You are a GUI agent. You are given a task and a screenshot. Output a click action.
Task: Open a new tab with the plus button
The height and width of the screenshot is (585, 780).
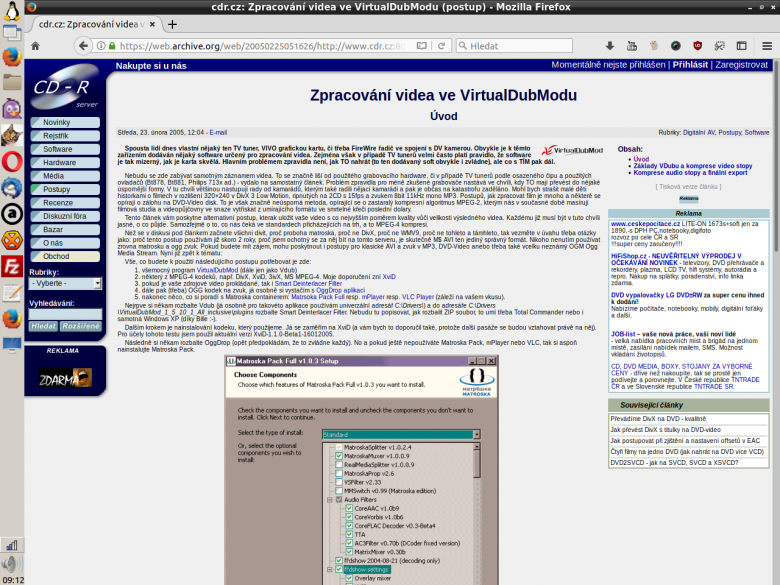coord(172,24)
